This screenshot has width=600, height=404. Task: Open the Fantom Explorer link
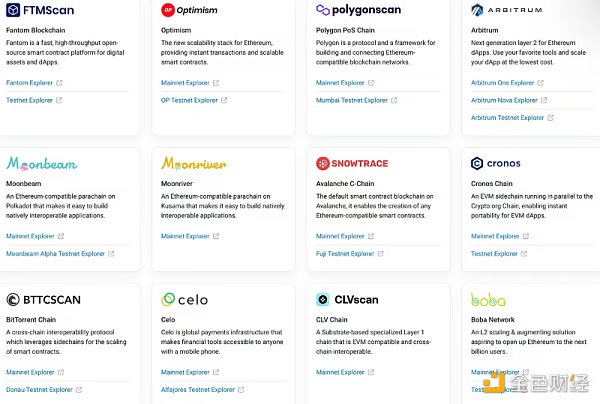click(x=30, y=83)
